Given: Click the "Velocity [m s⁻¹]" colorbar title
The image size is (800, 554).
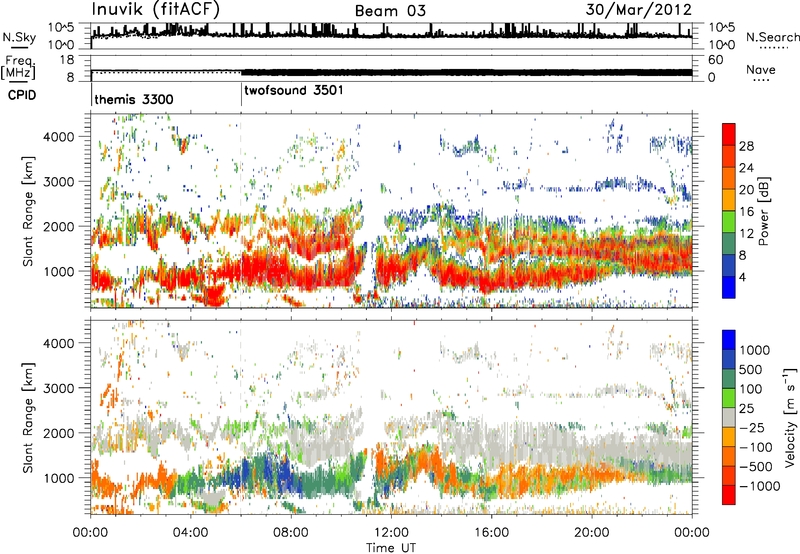Looking at the screenshot, I should point(790,417).
